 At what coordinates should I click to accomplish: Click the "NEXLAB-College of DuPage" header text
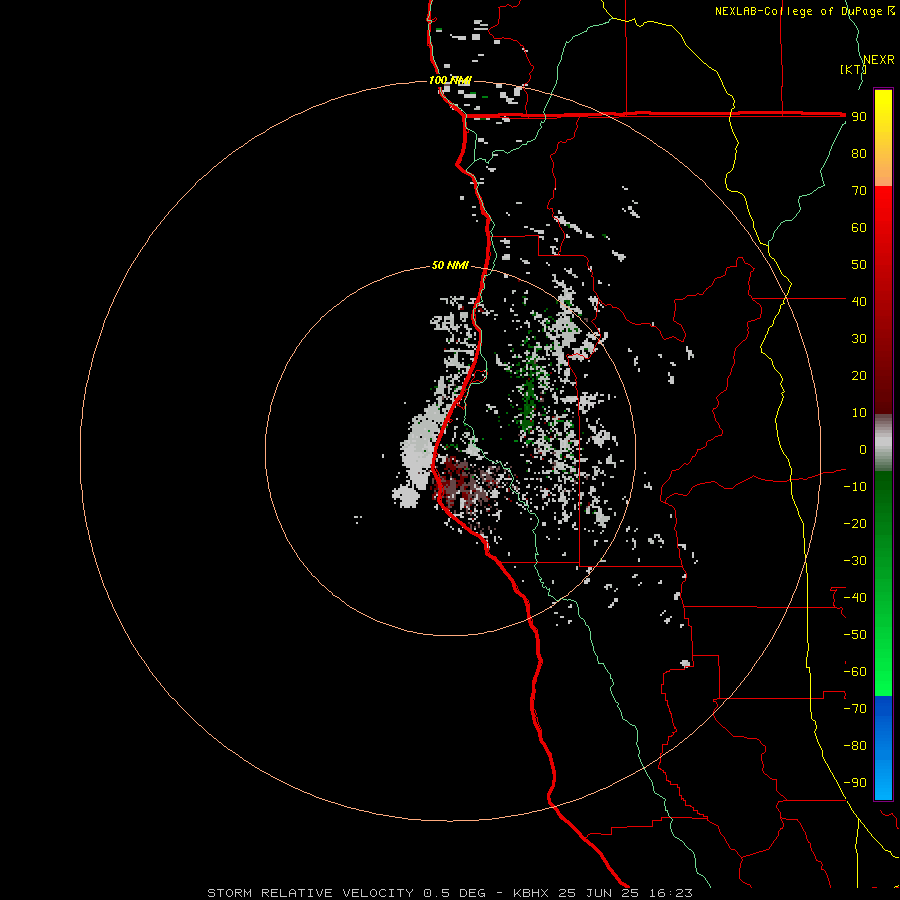coord(798,11)
